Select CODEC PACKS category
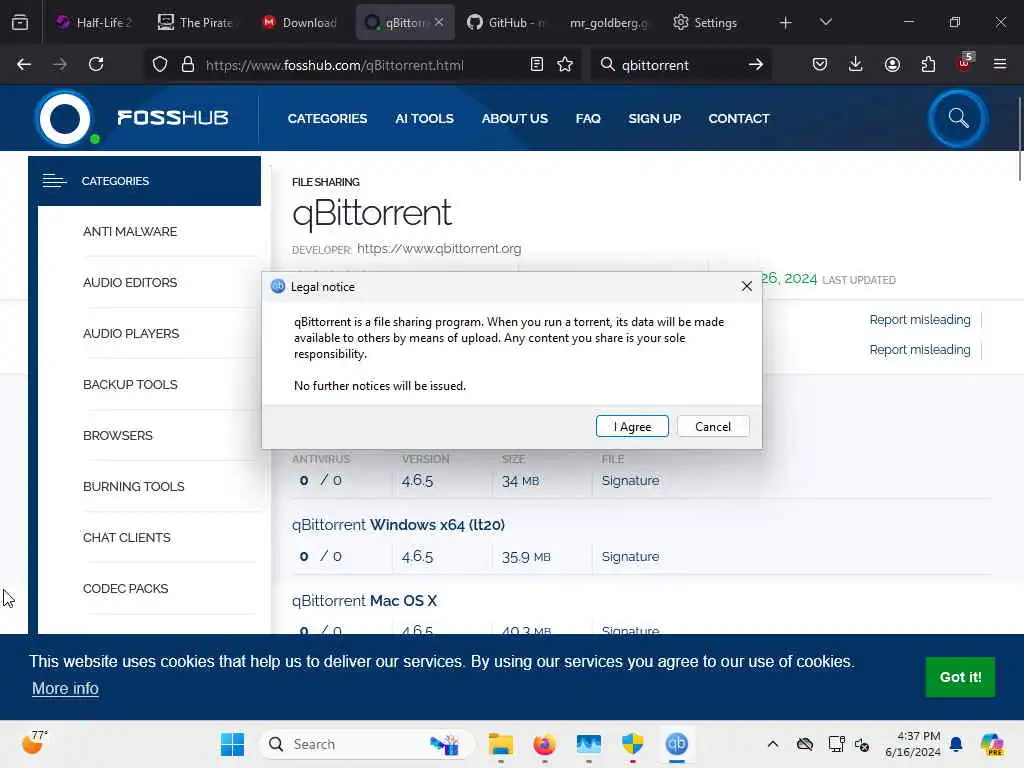Screen dimensions: 1024x768 (125, 588)
